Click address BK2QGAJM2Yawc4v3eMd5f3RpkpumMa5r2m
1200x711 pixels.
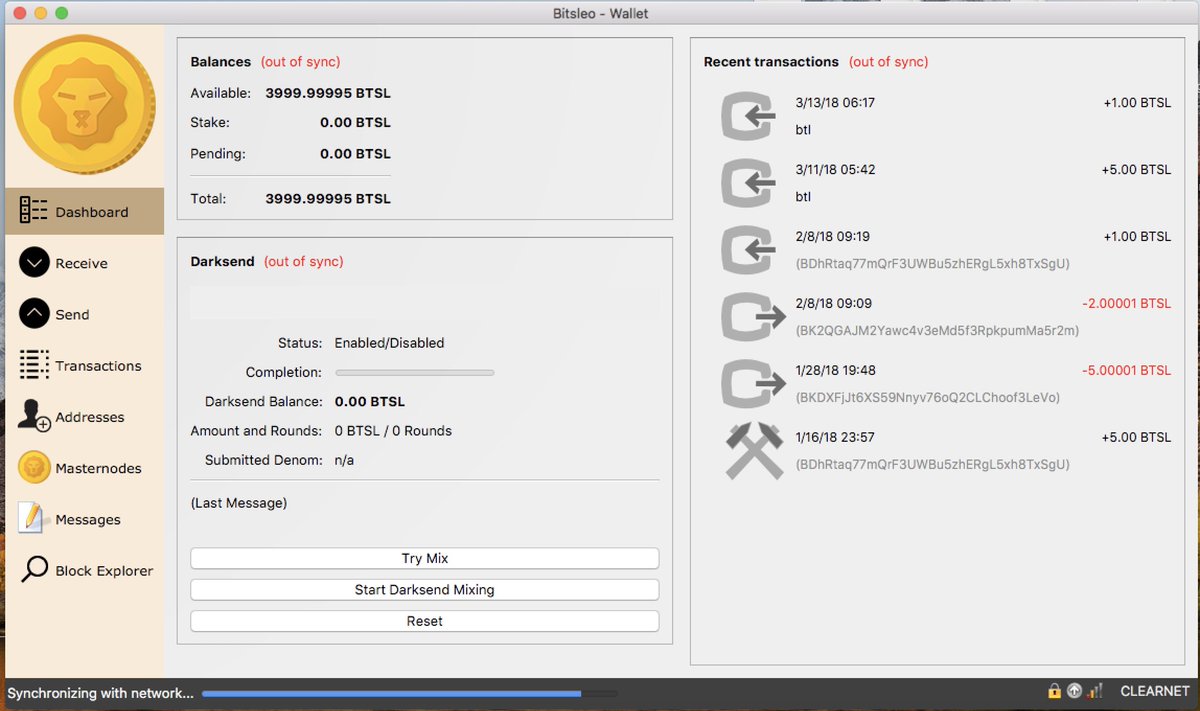coord(937,330)
